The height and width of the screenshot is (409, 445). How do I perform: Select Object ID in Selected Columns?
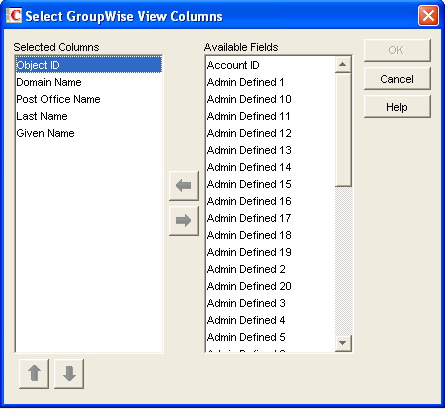89,65
